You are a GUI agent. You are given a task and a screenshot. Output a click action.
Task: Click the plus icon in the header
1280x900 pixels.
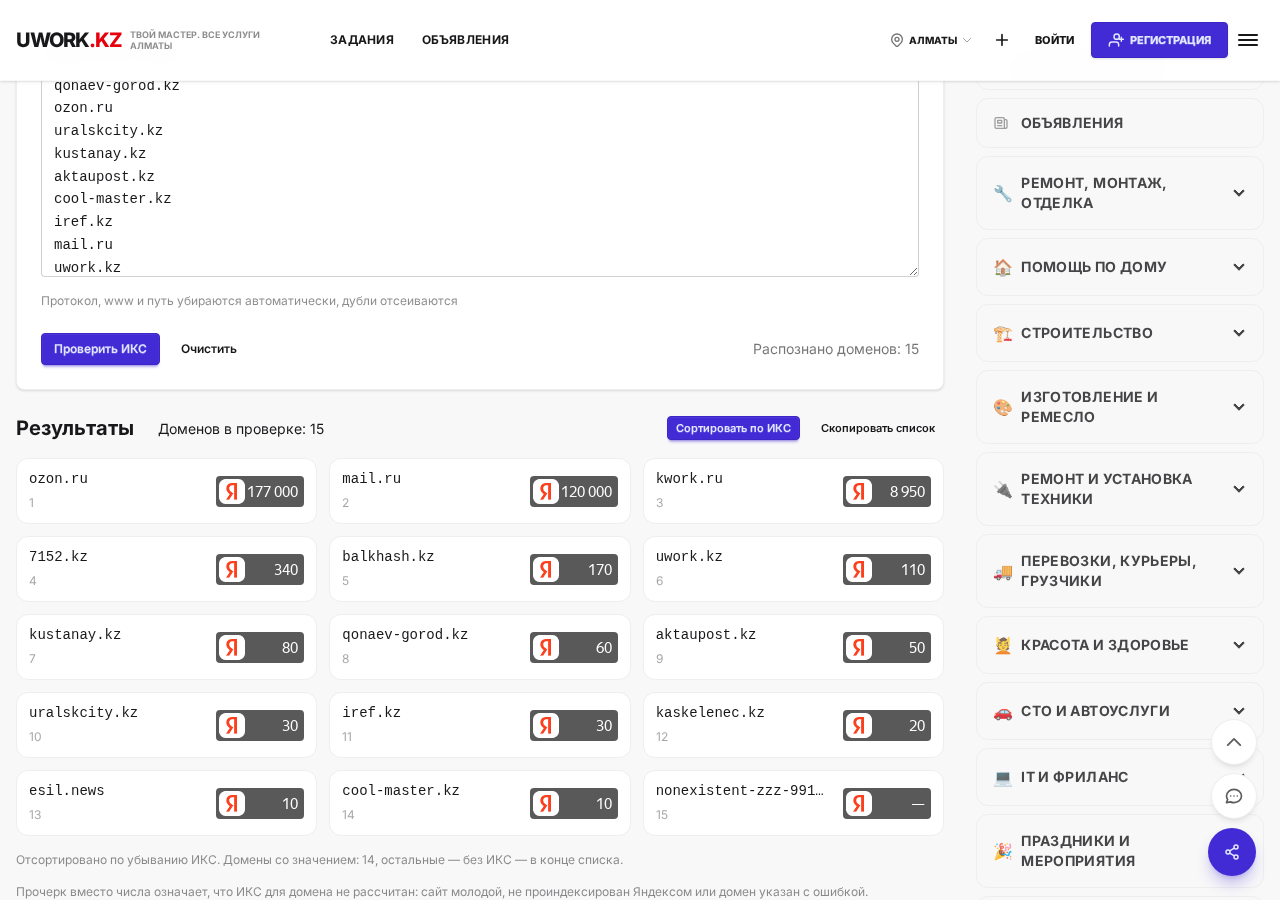(1002, 40)
